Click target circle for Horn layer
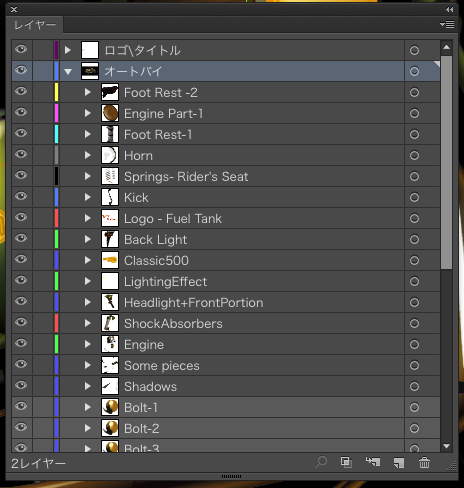The image size is (464, 488). click(414, 155)
